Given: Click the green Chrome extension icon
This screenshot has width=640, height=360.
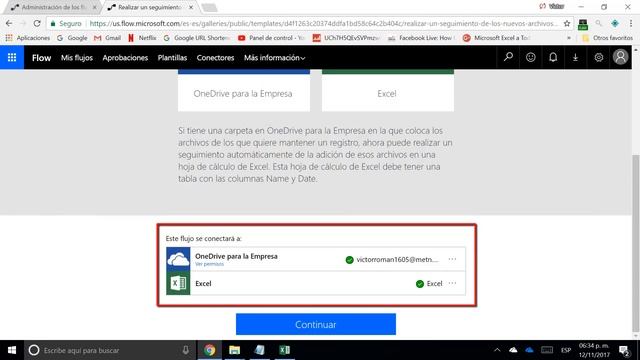Looking at the screenshot, I should point(582,24).
